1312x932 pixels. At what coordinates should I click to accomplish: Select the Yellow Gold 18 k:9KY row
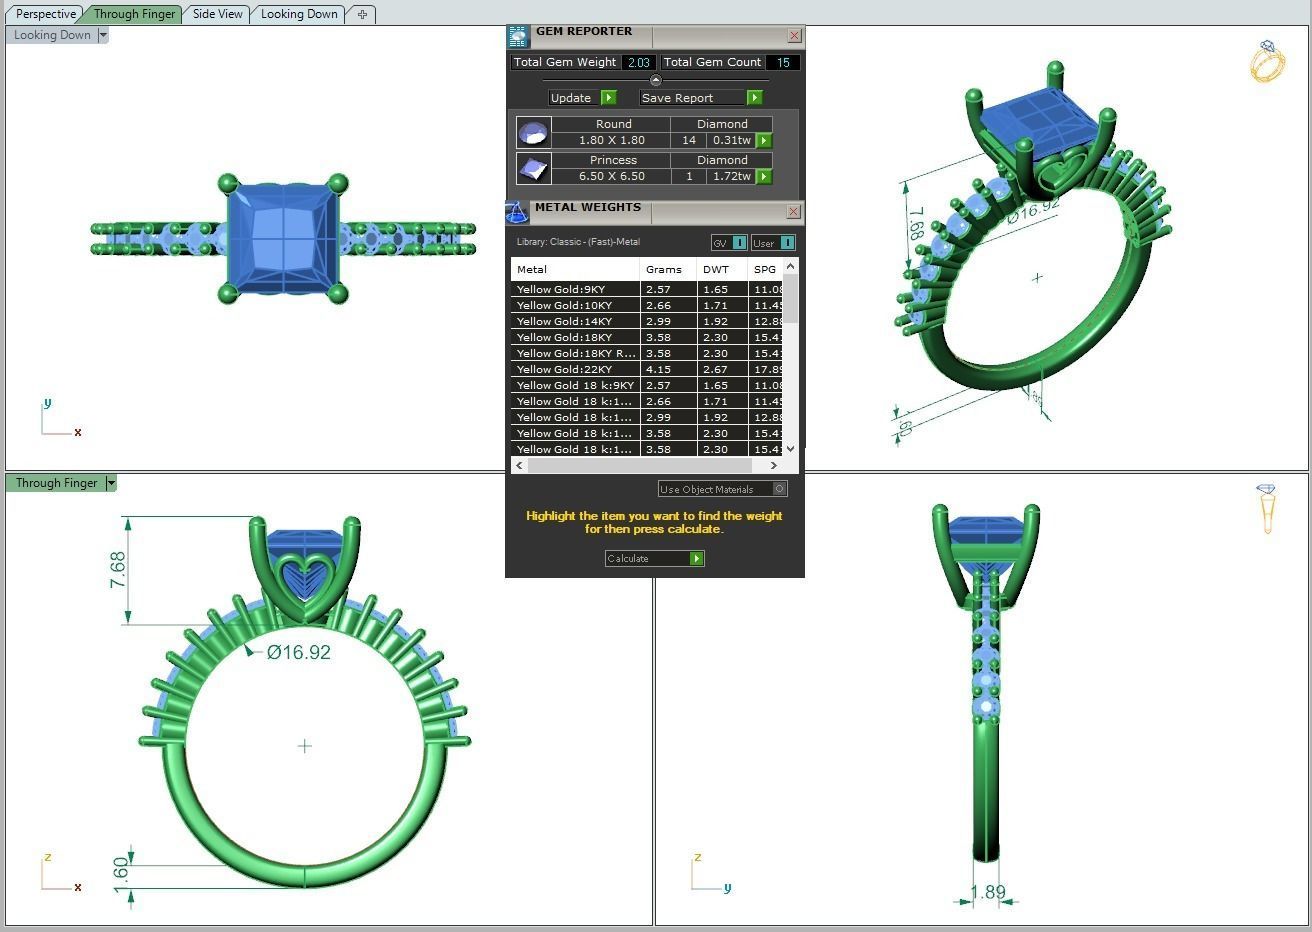pyautogui.click(x=647, y=385)
